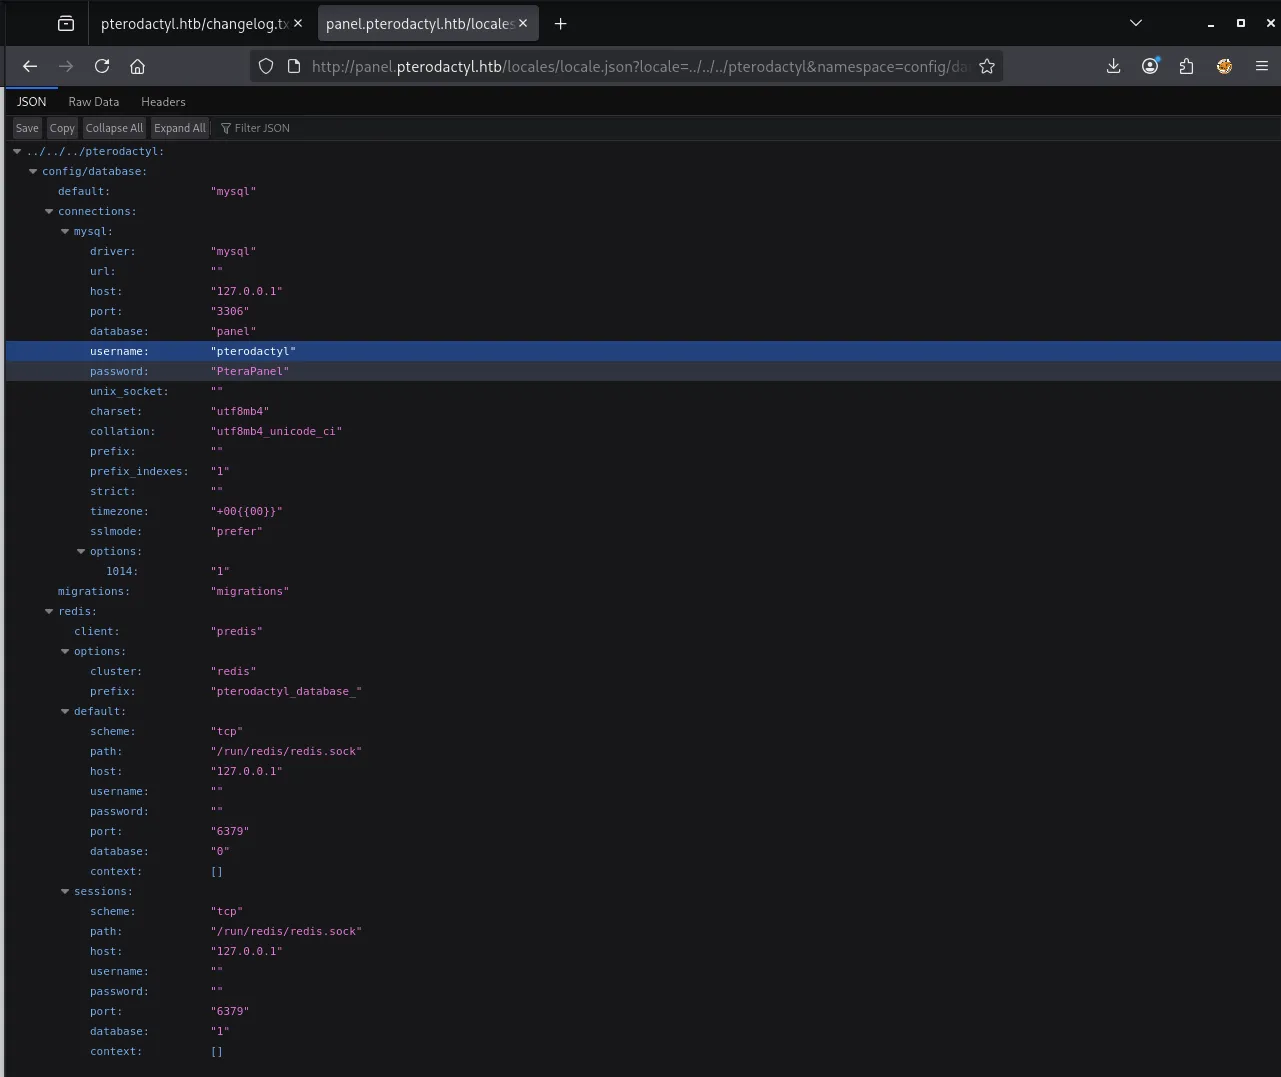Close the pterodactyl.htb/changelog tab
Image resolution: width=1281 pixels, height=1077 pixels.
(298, 23)
